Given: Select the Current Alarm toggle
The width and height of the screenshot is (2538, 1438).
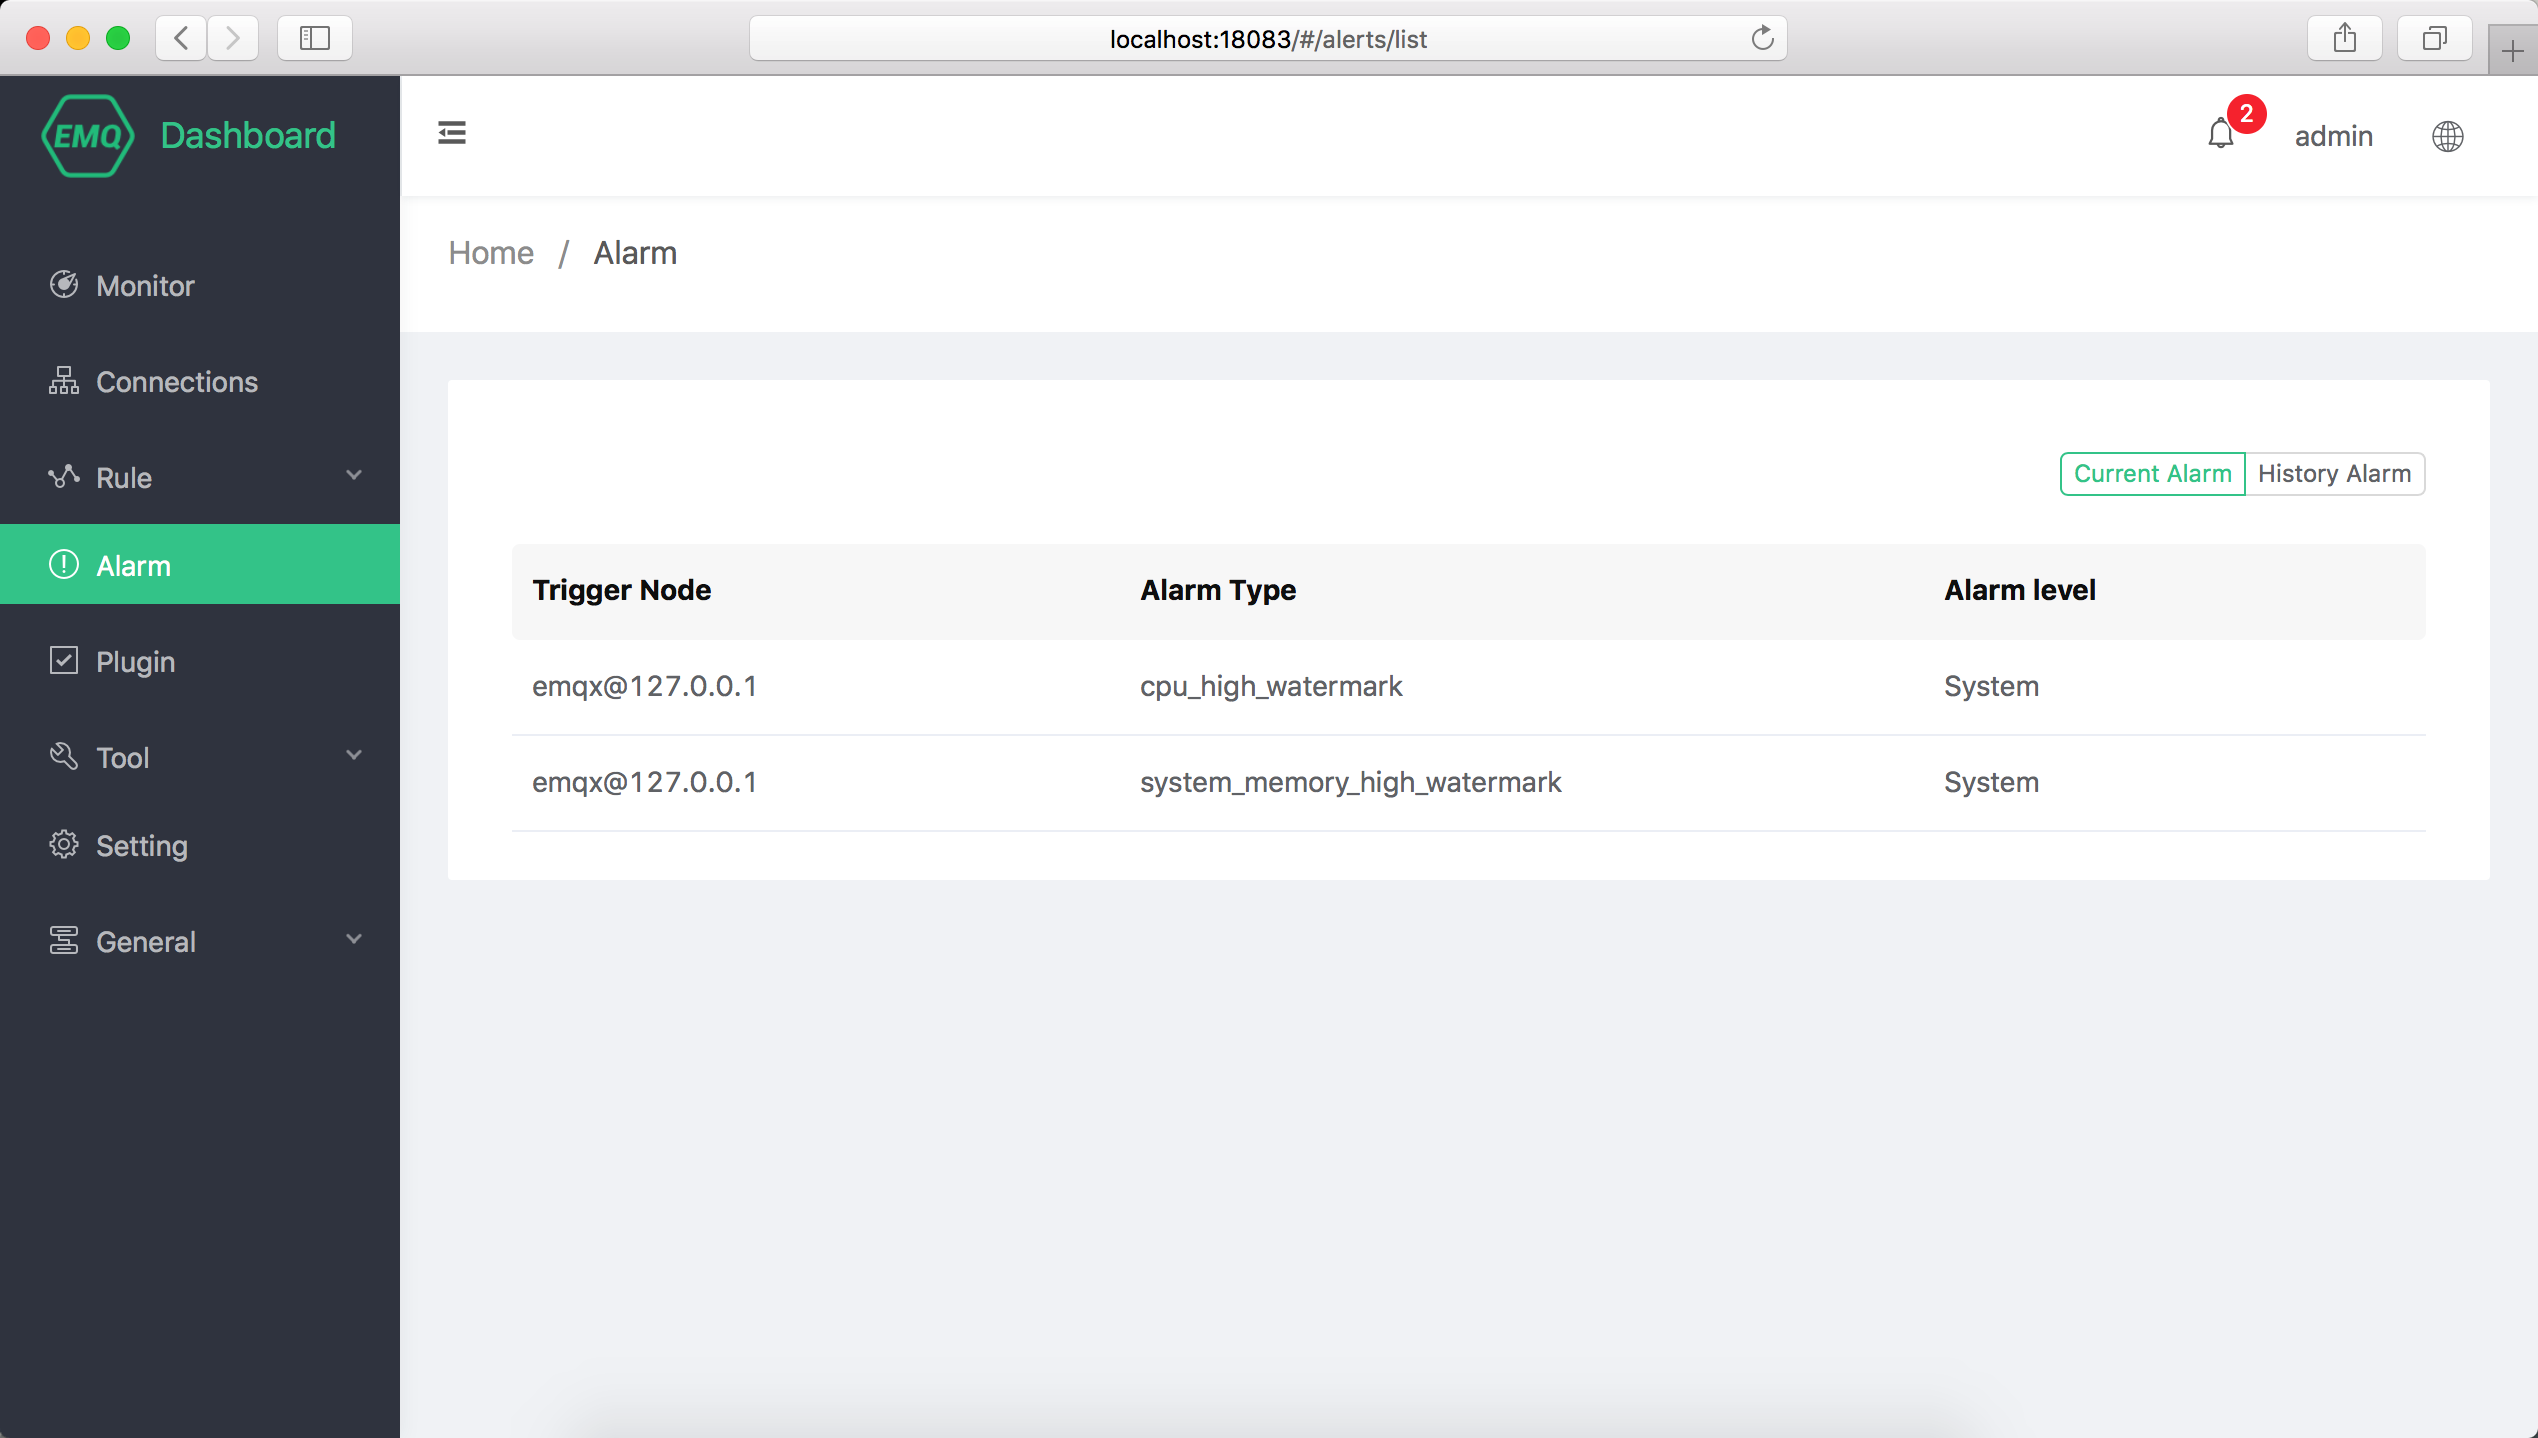Looking at the screenshot, I should point(2152,473).
